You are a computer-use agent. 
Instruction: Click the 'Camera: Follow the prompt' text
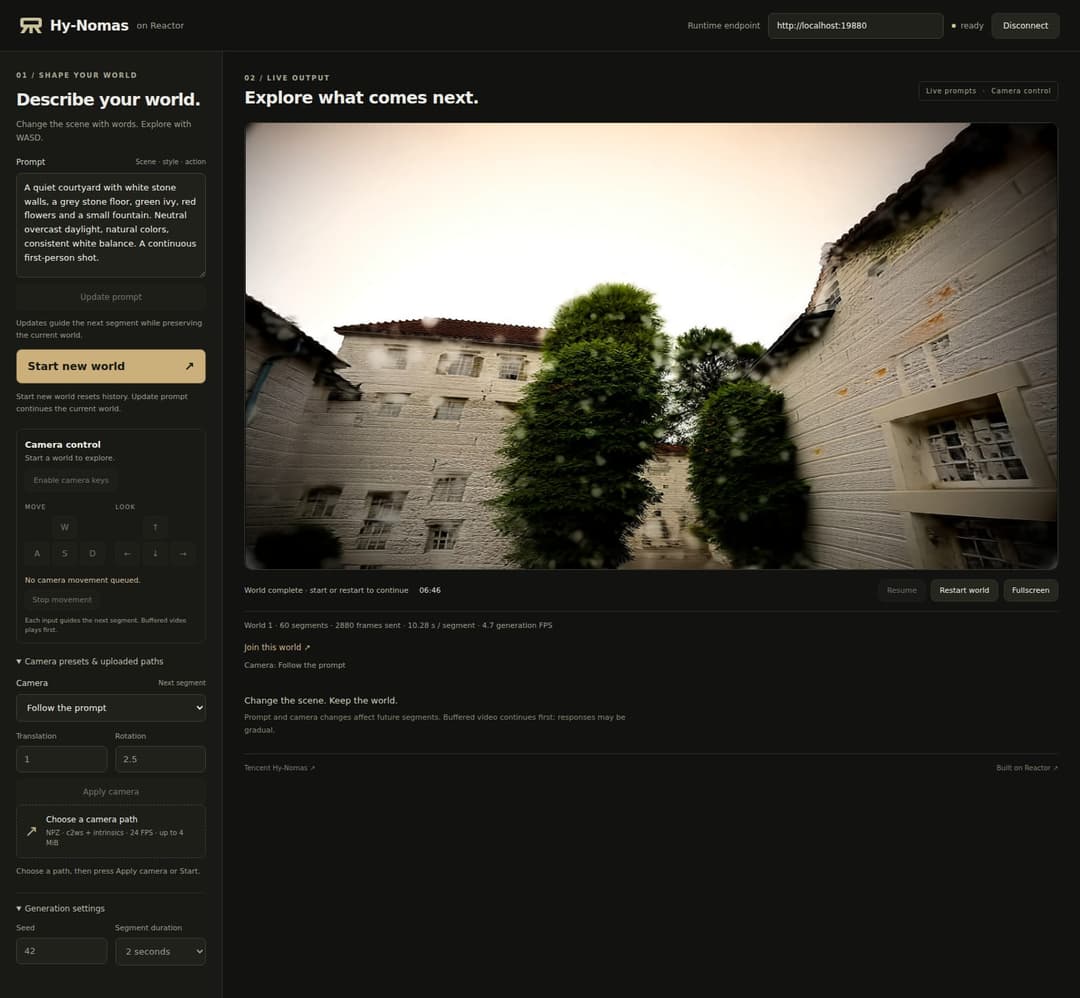(295, 665)
